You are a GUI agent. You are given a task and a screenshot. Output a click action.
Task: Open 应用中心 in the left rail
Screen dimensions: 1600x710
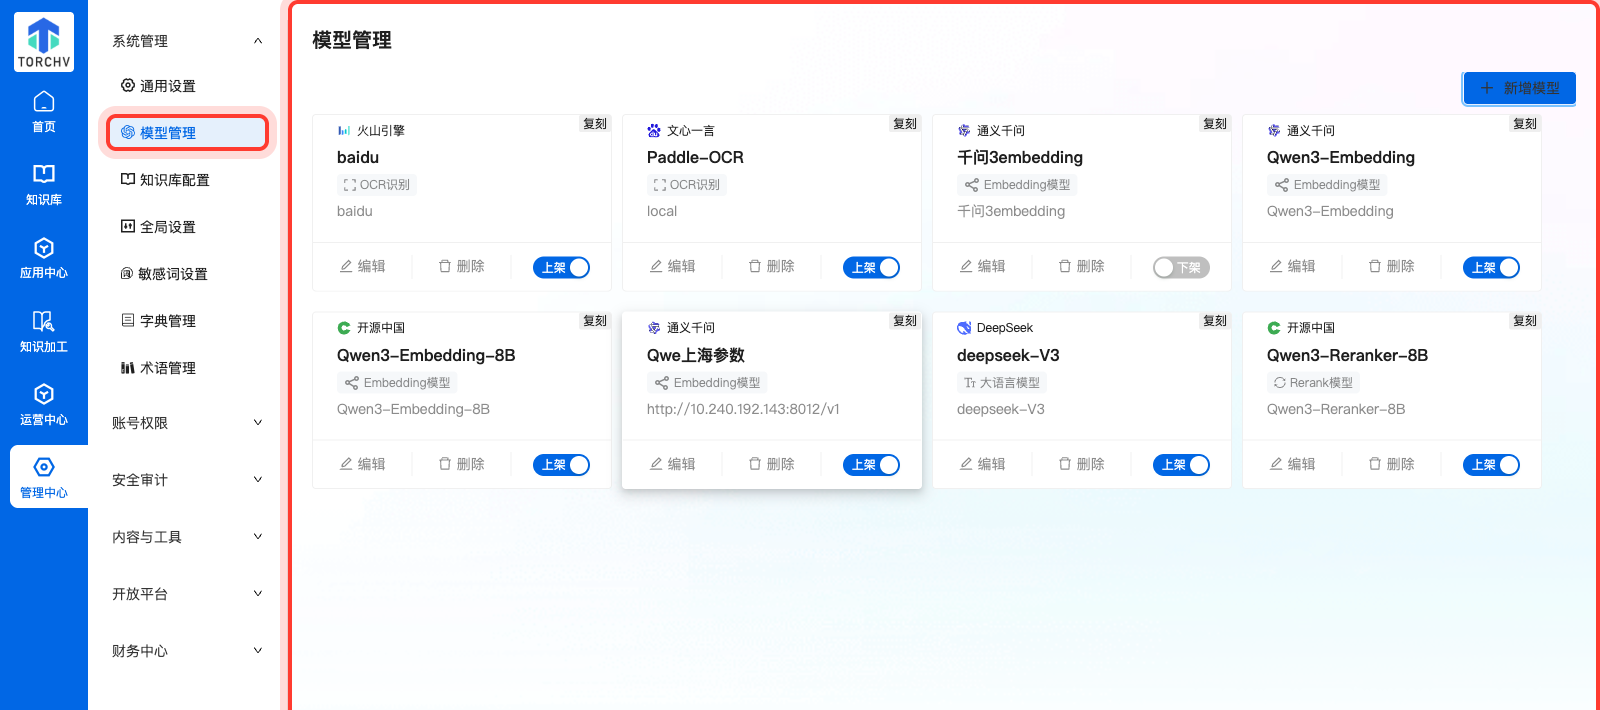pyautogui.click(x=44, y=257)
